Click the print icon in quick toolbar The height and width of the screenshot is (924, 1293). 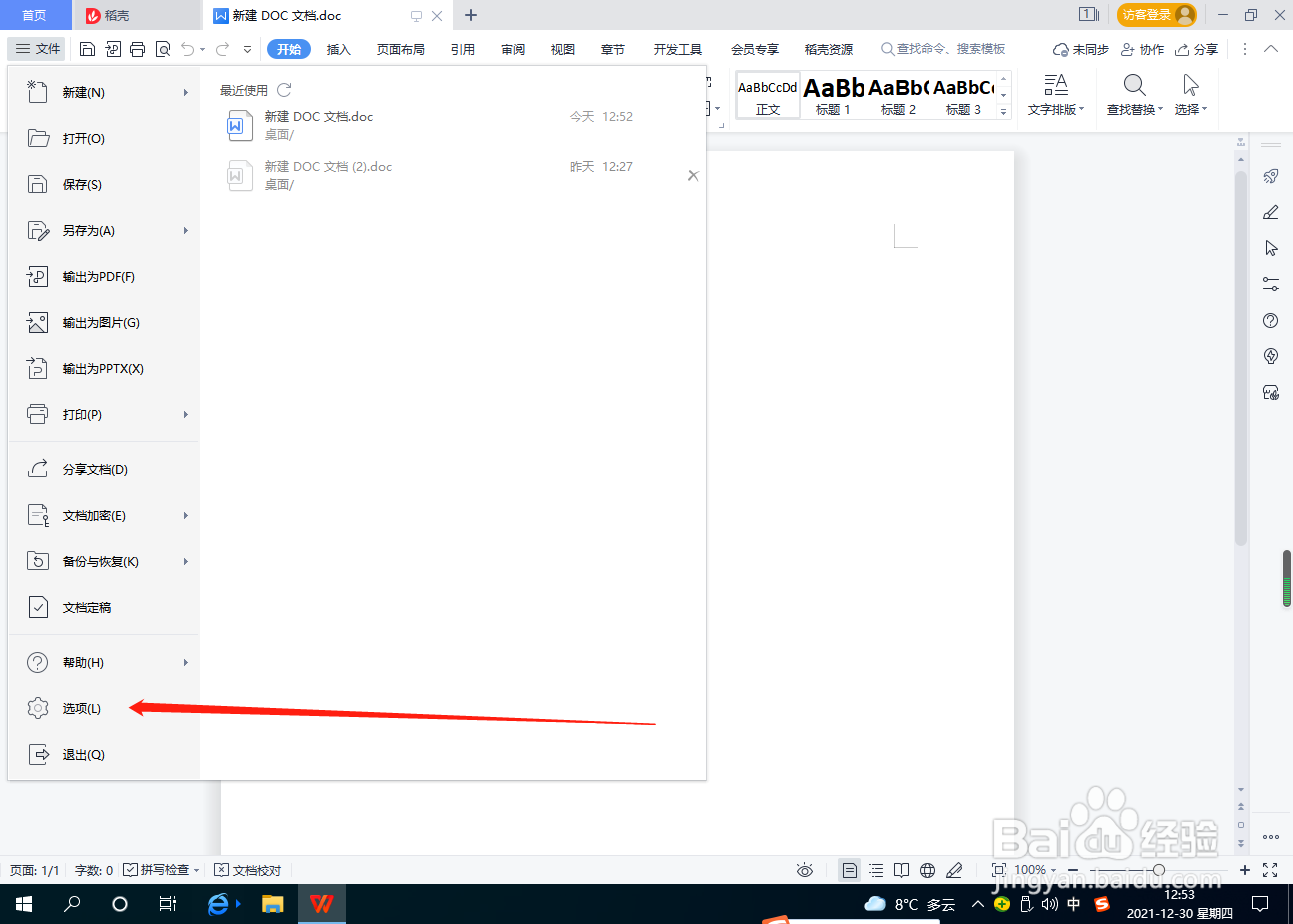(x=138, y=49)
